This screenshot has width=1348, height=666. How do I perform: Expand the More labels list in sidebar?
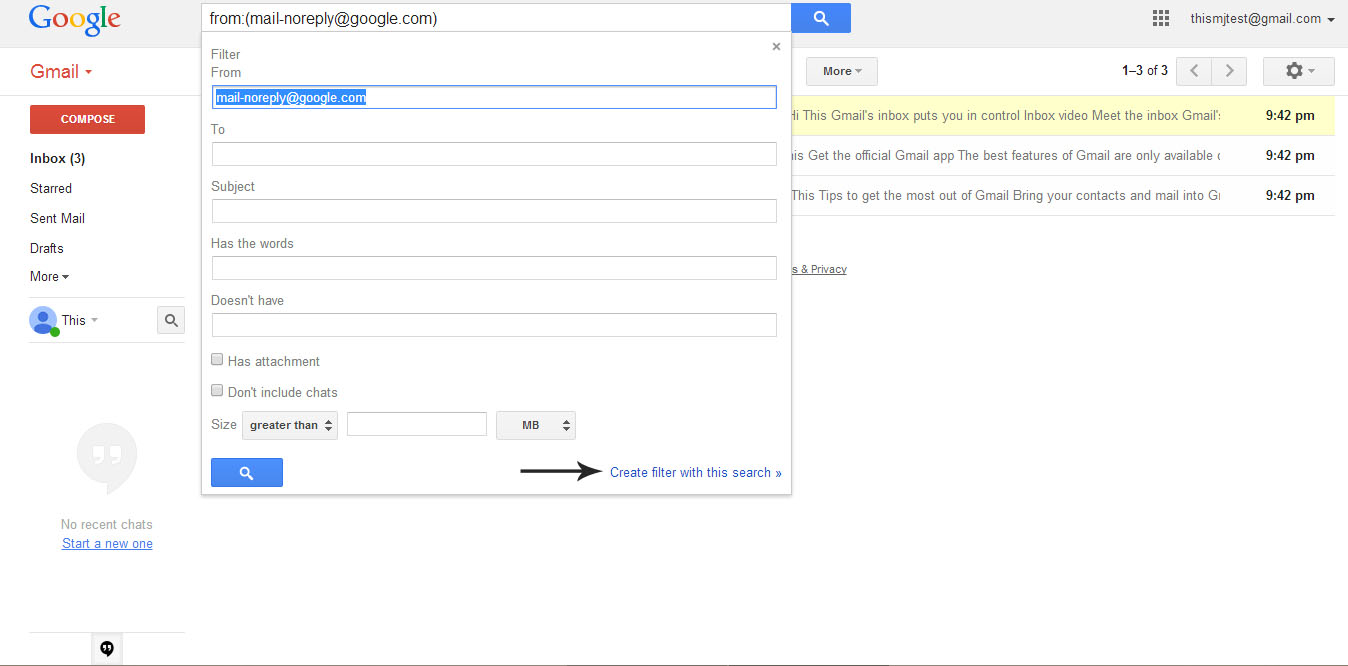[49, 277]
